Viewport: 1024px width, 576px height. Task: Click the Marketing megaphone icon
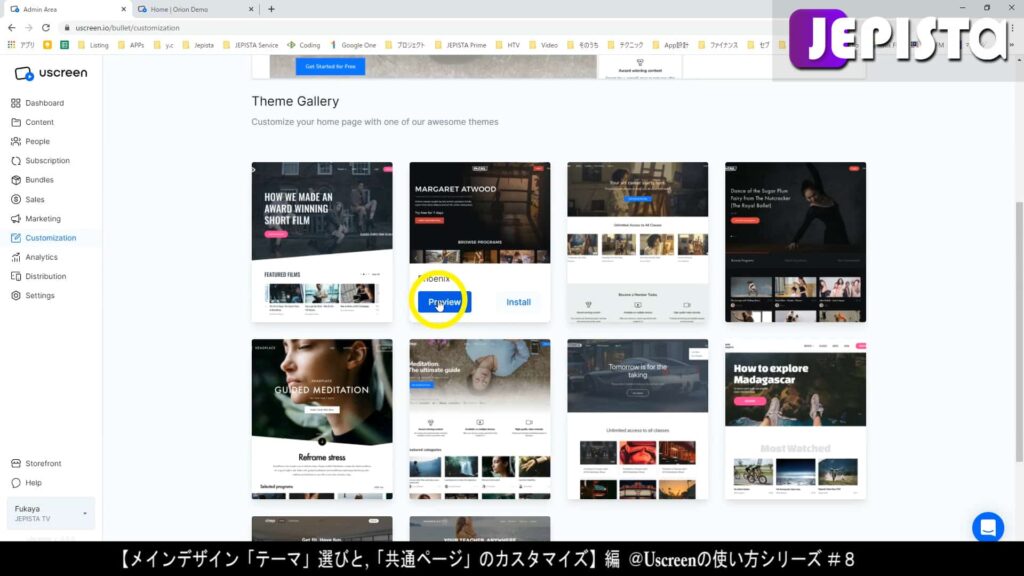16,218
